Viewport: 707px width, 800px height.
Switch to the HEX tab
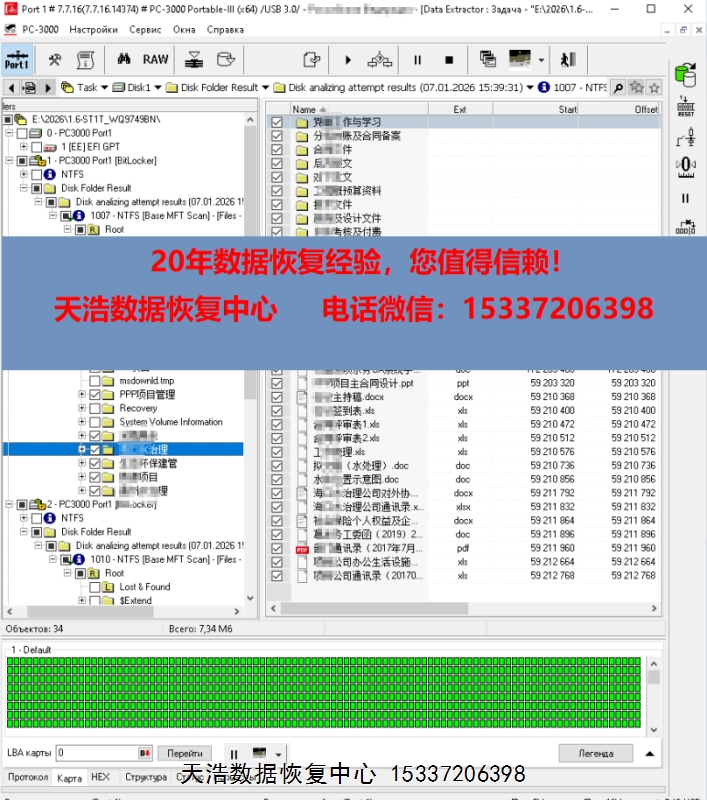[100, 777]
